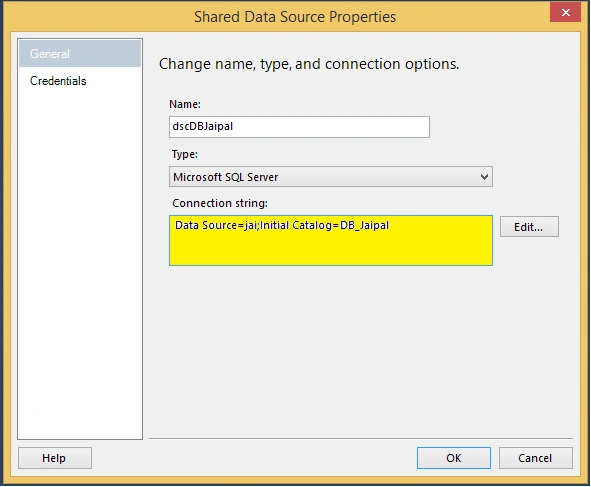This screenshot has height=487, width=591.
Task: Click the dscDBJaipal text in Name field
Action: click(x=202, y=126)
